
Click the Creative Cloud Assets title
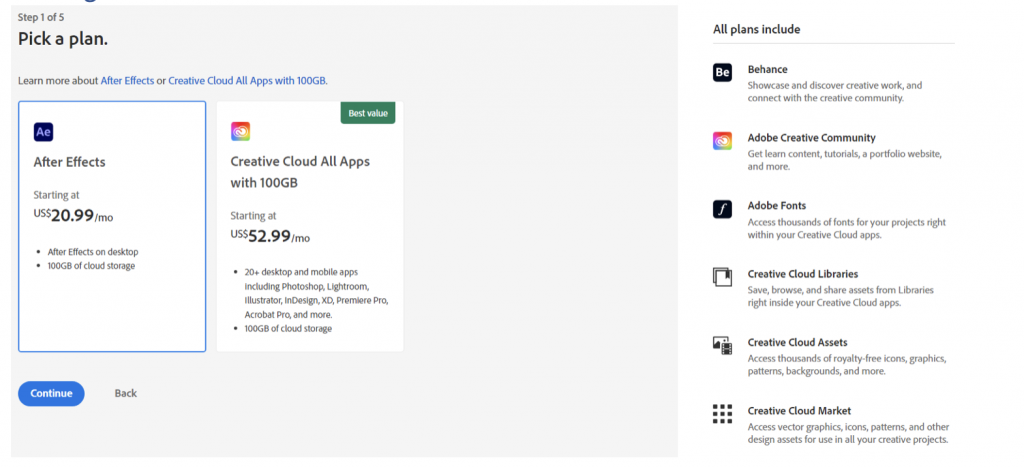(x=797, y=342)
